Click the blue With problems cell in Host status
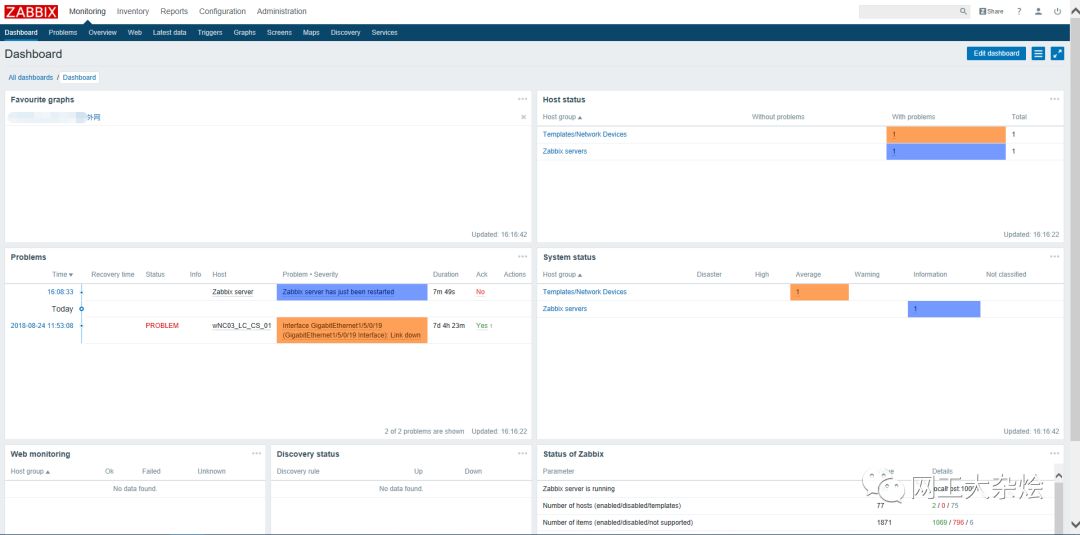Screen dimensions: 1080x535 [x=946, y=151]
